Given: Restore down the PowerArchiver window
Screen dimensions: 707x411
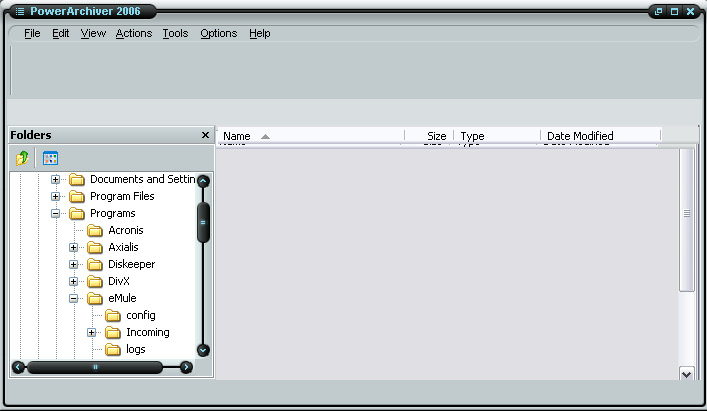Looking at the screenshot, I should click(x=658, y=12).
